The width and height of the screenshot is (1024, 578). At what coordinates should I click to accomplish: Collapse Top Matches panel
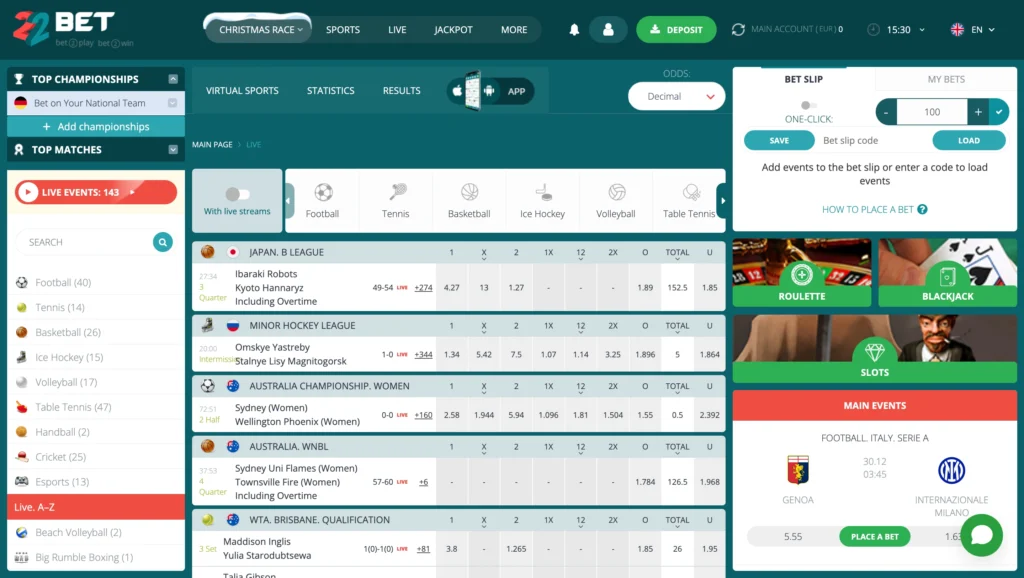[x=173, y=150]
